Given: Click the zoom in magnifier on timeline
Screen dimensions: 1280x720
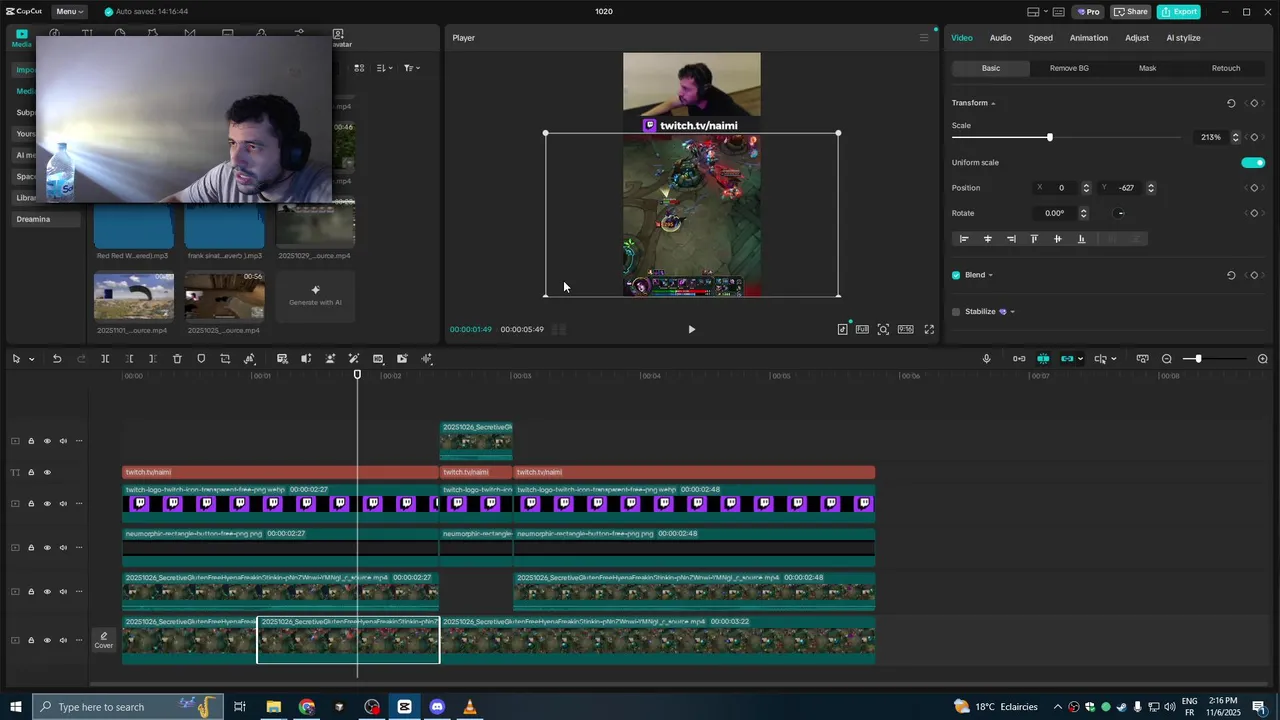Looking at the screenshot, I should point(1262,359).
